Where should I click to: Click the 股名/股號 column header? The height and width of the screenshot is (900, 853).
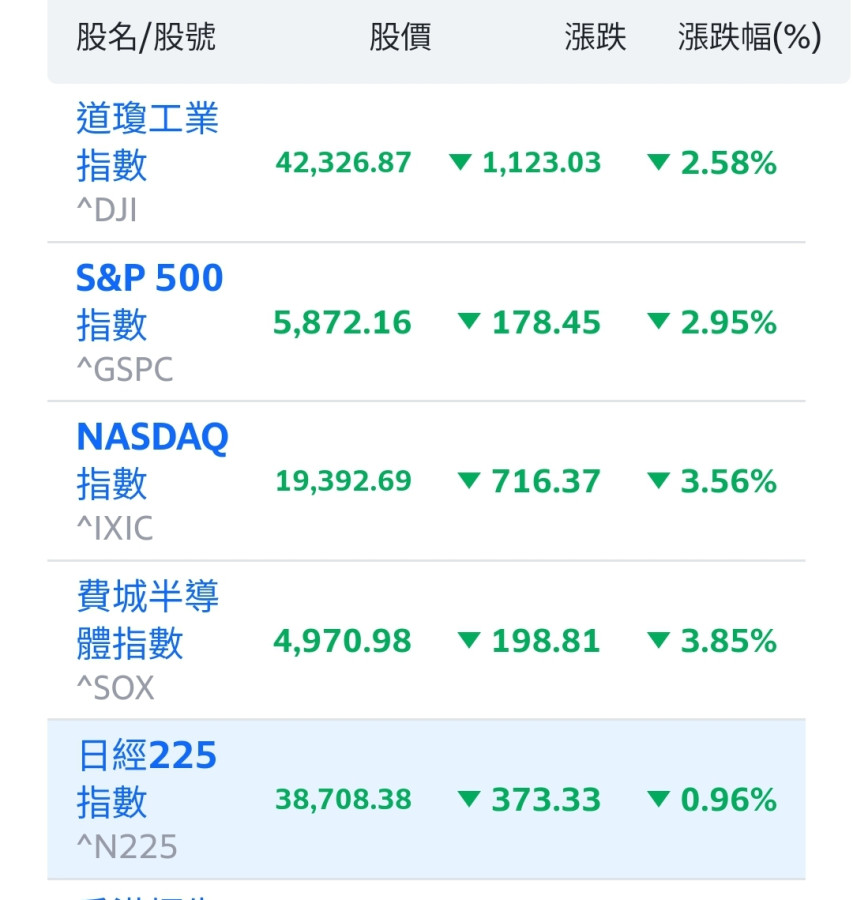tap(146, 38)
